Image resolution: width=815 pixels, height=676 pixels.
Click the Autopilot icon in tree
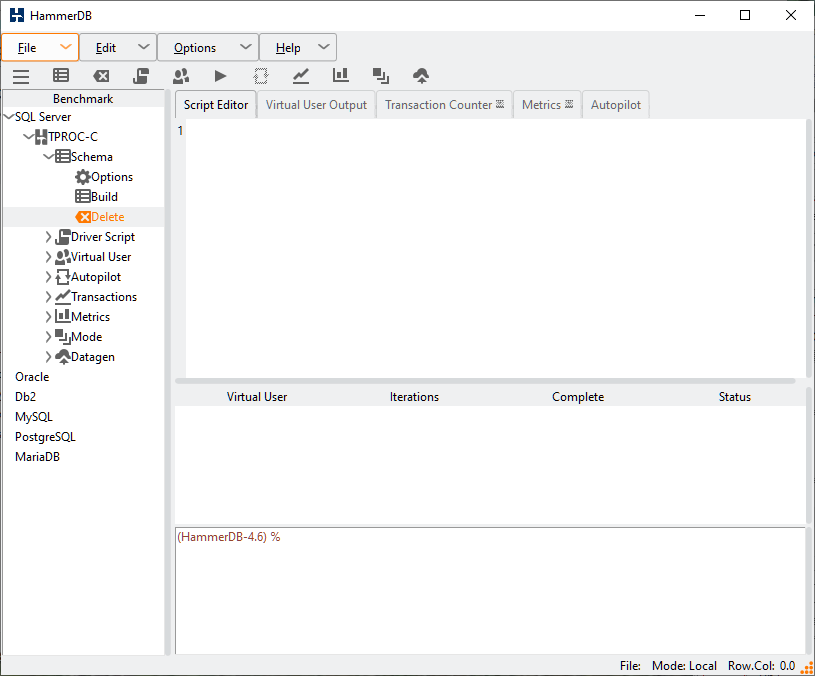point(63,277)
